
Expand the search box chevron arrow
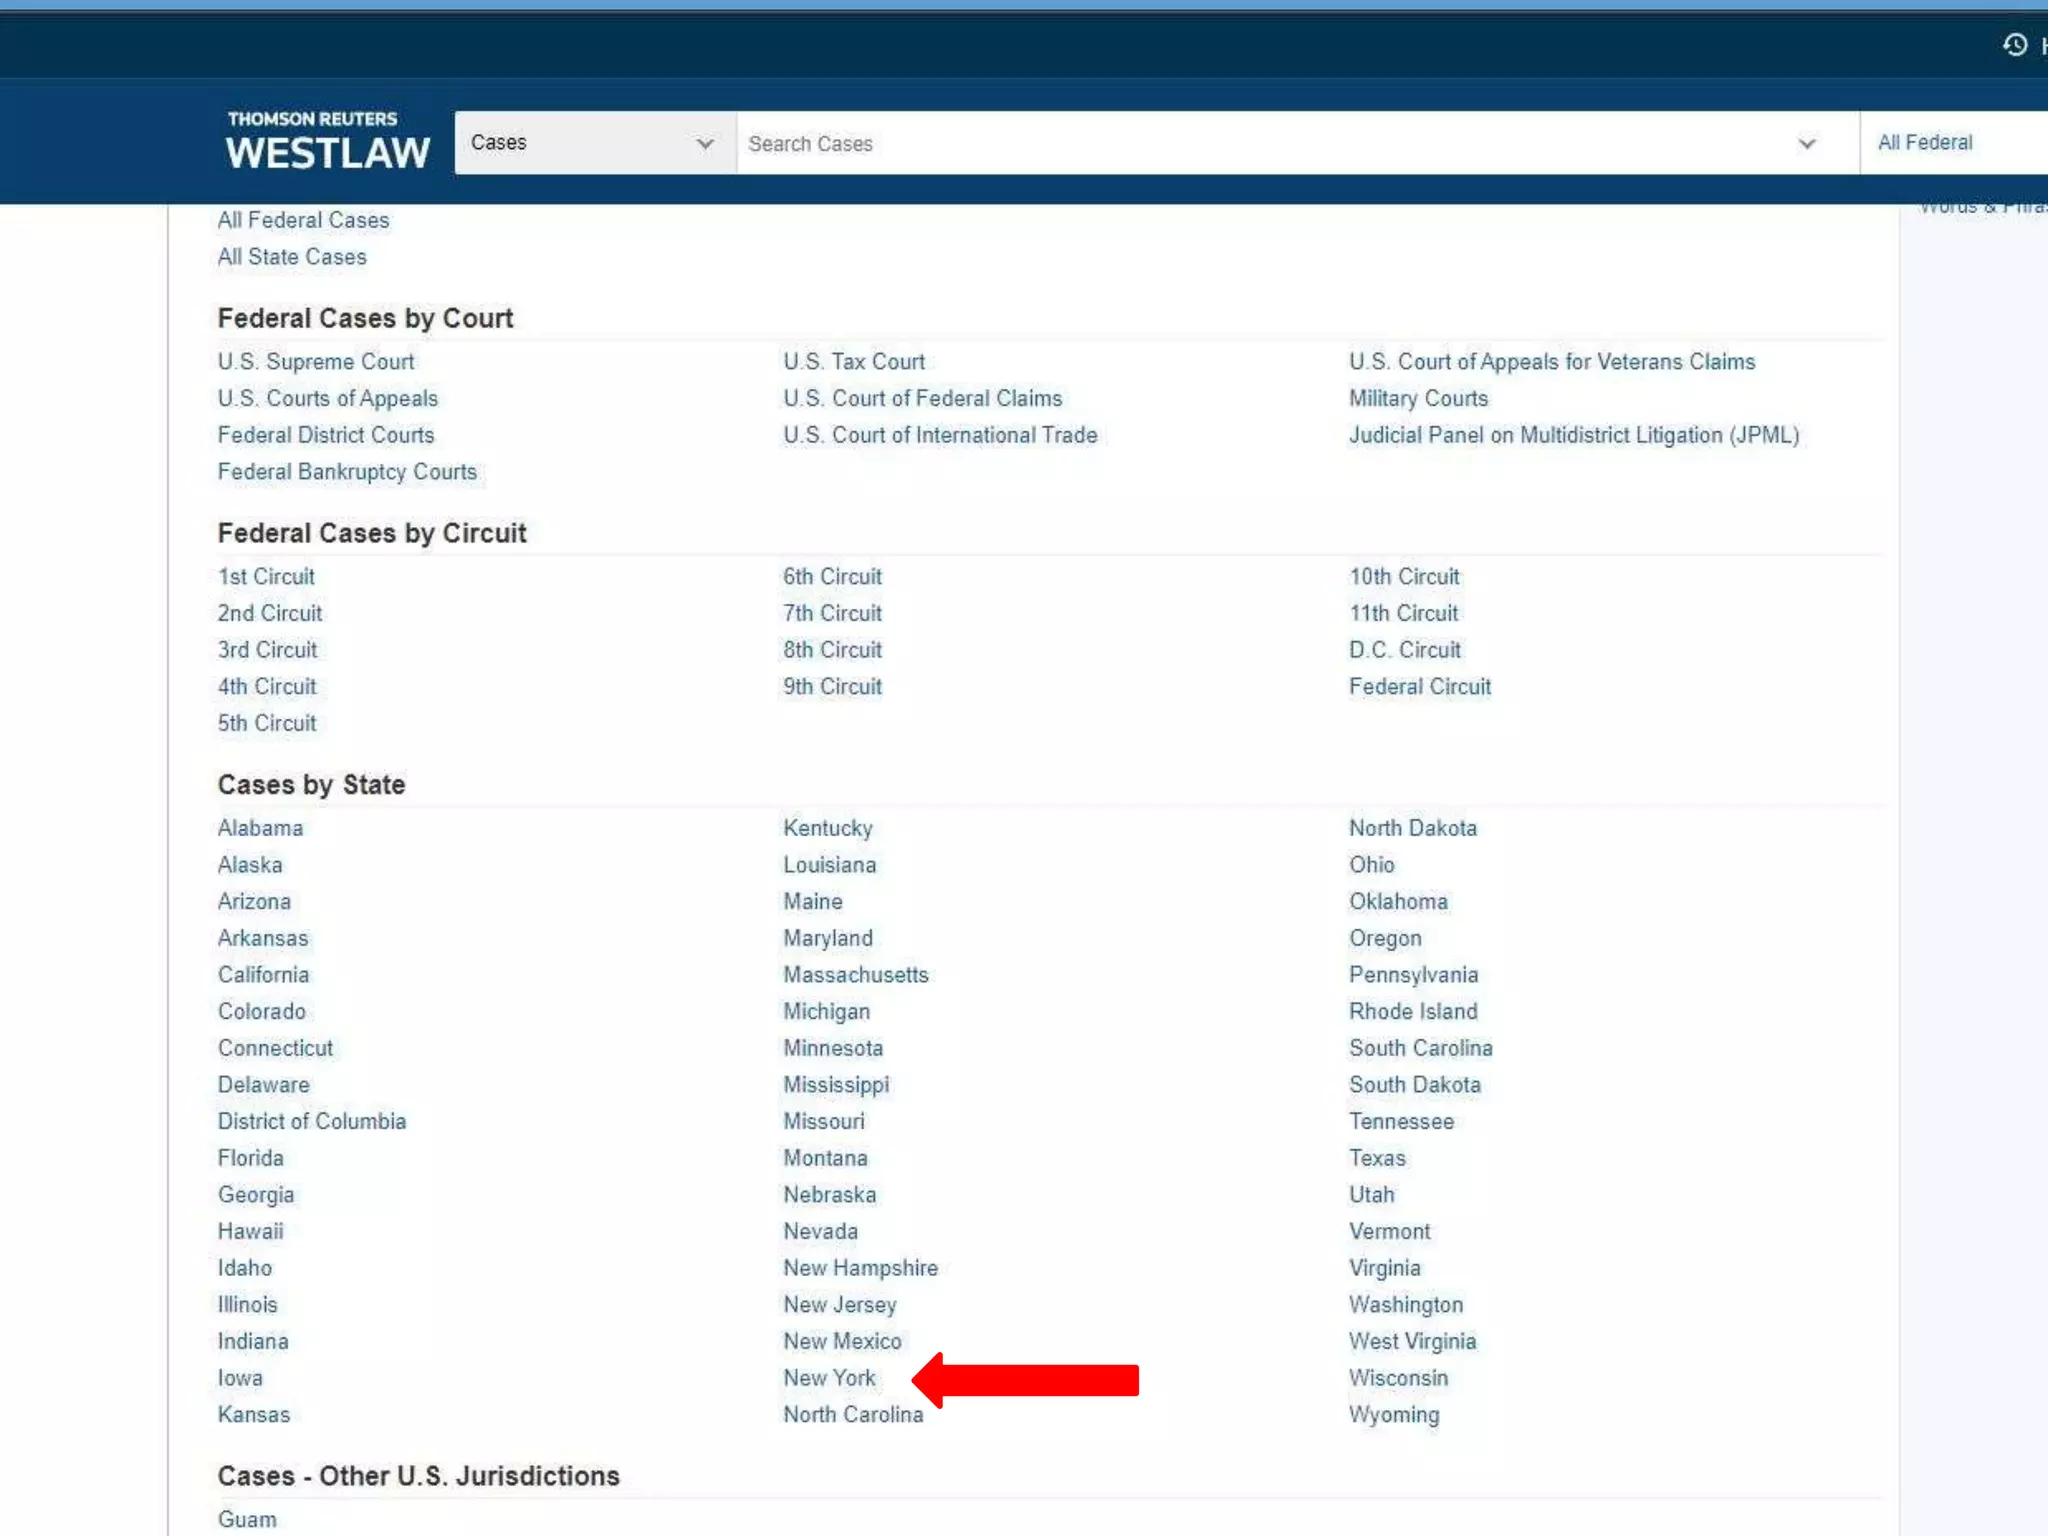[x=1806, y=144]
